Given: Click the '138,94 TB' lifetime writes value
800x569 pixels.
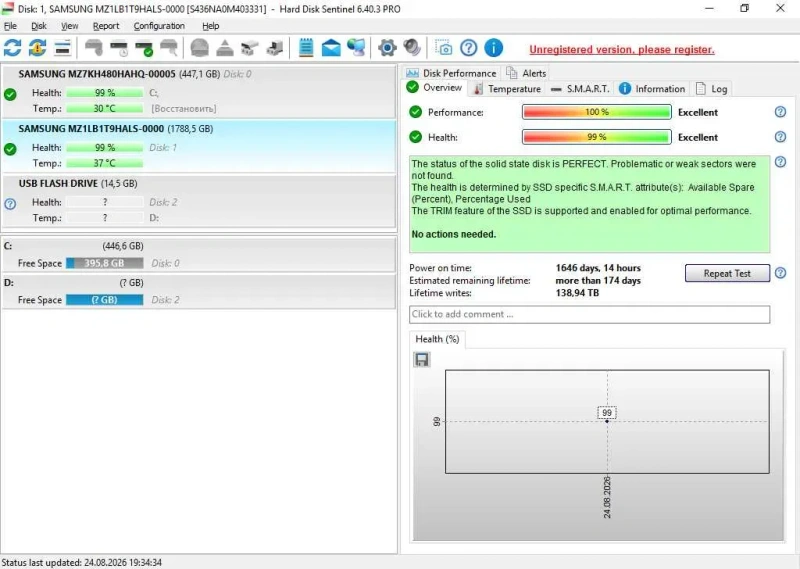Looking at the screenshot, I should pyautogui.click(x=577, y=293).
